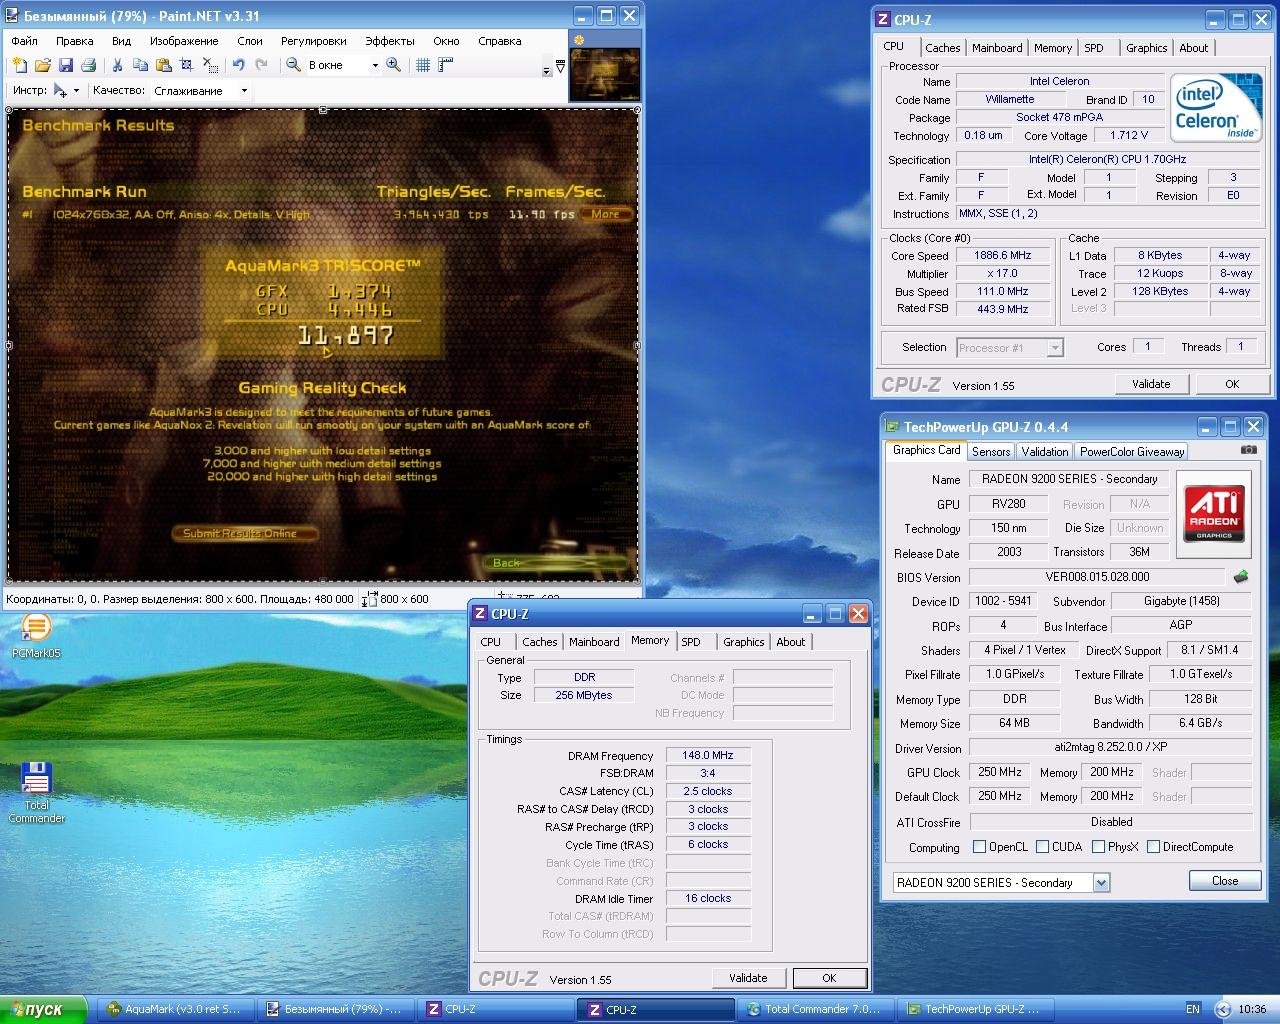Click the Zoom out magnifier icon
The width and height of the screenshot is (1280, 1024).
point(293,65)
